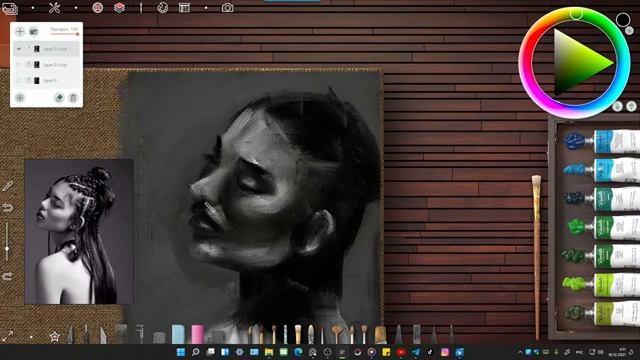Pick up the wooden-handled brush beside the paint box
640x360 pixels.
point(536,256)
